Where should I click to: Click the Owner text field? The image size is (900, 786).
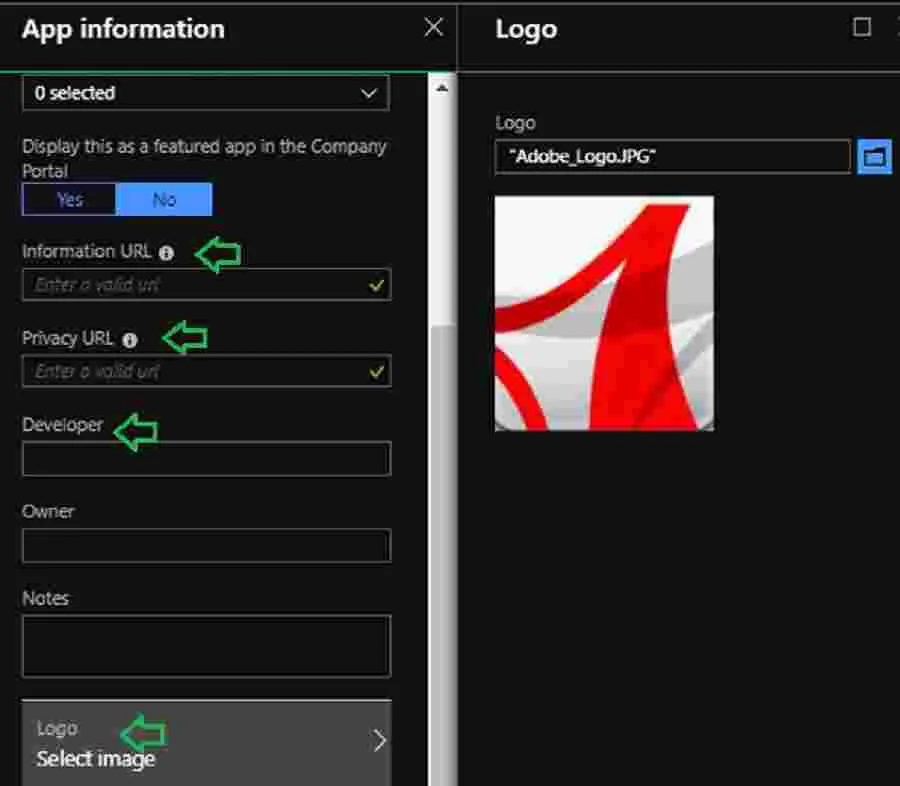(x=205, y=546)
